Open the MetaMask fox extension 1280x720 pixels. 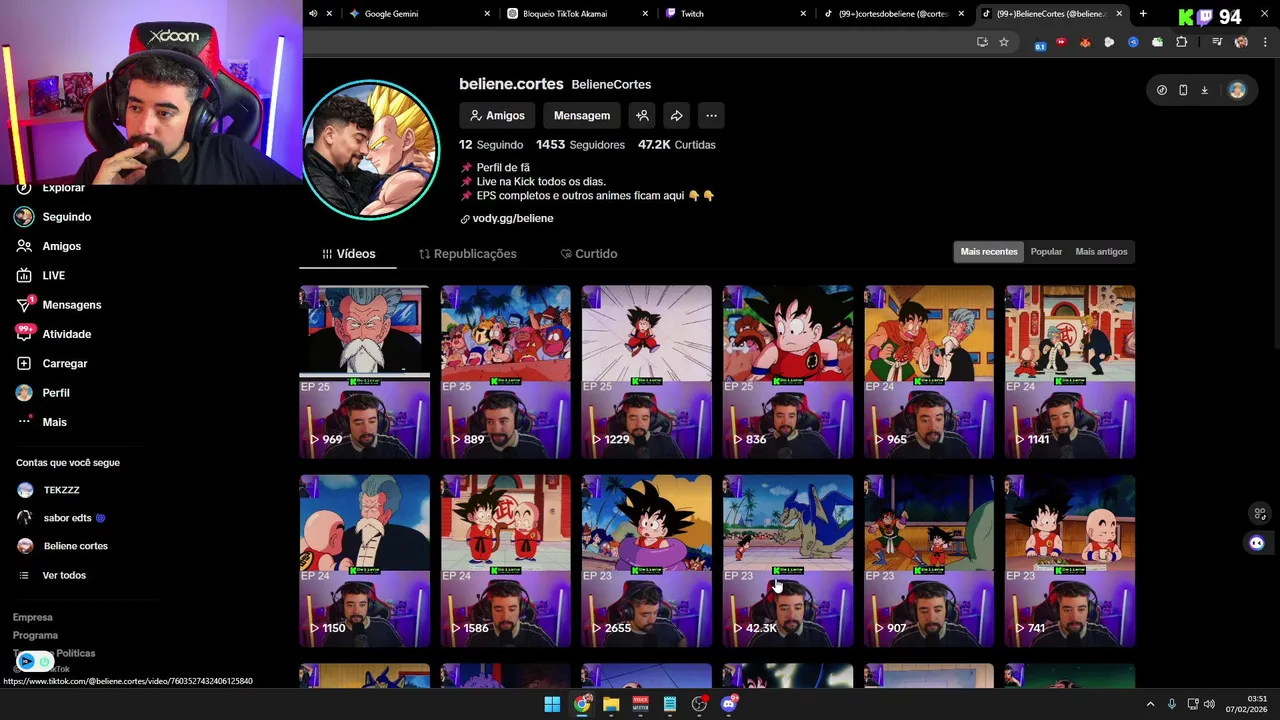[x=1085, y=42]
